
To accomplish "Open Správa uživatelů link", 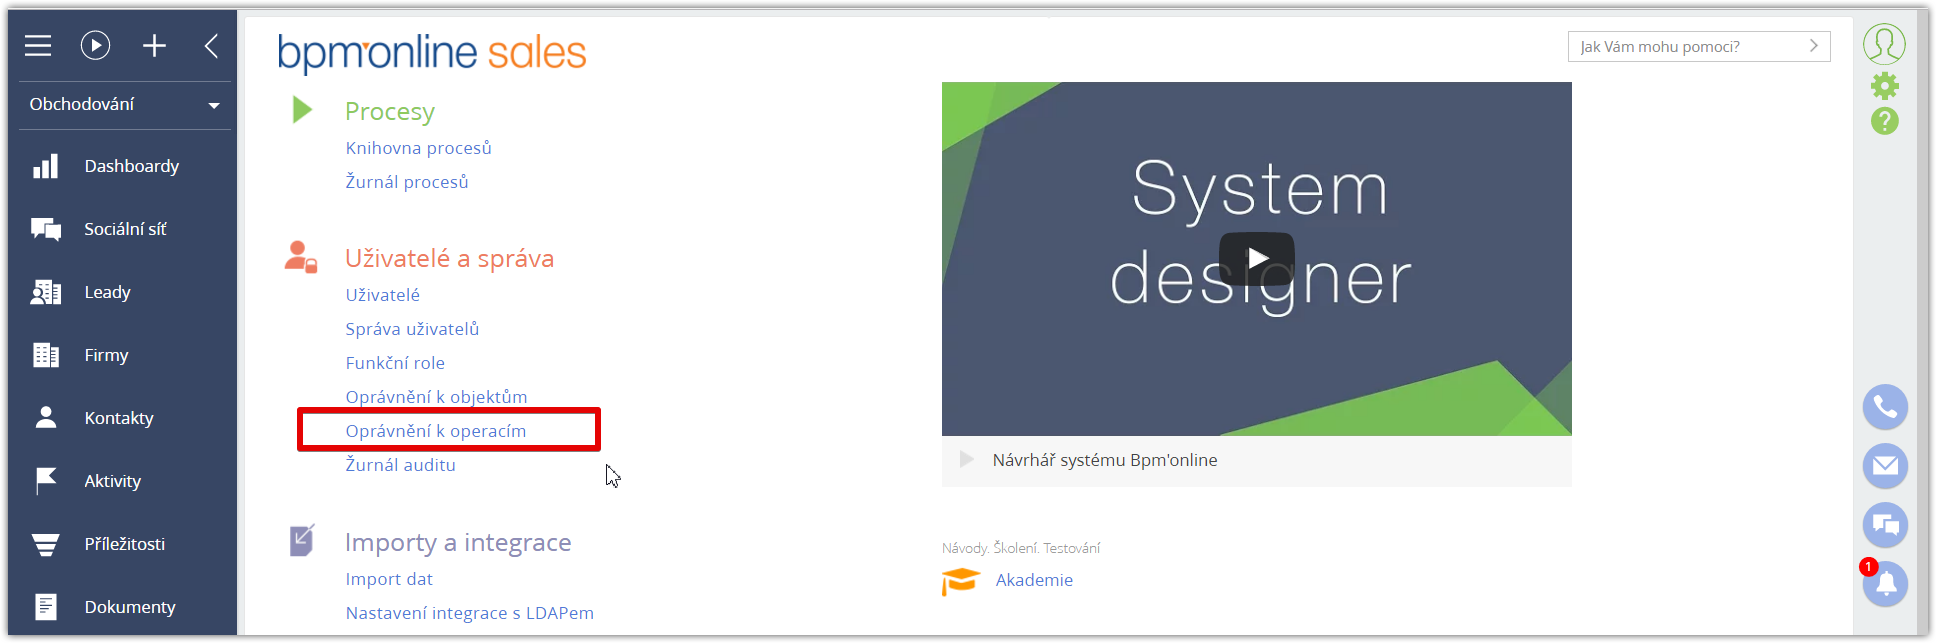I will tap(412, 329).
